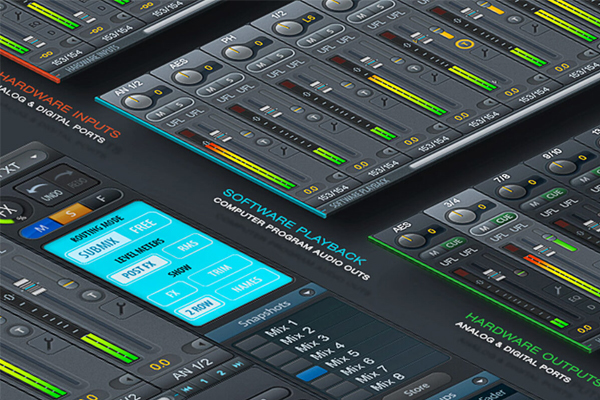
Task: Click the skip-forward icon right of the 2 tab
Action: [237, 364]
